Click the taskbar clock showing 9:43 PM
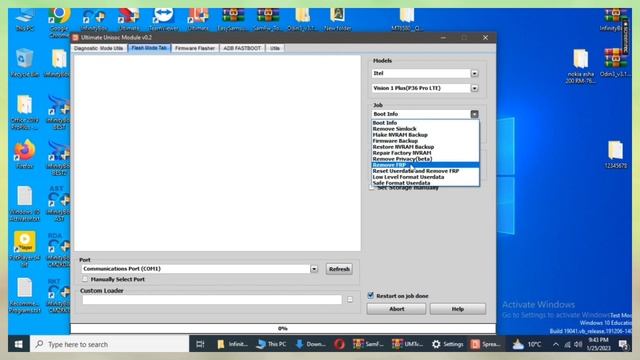This screenshot has height=360, width=640. coord(598,344)
